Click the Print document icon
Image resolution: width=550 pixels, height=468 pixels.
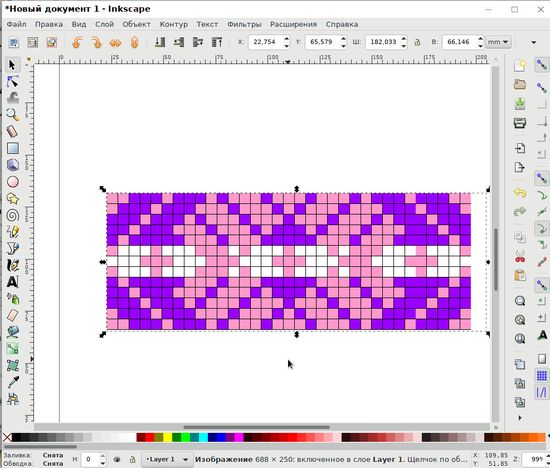pyautogui.click(x=520, y=123)
